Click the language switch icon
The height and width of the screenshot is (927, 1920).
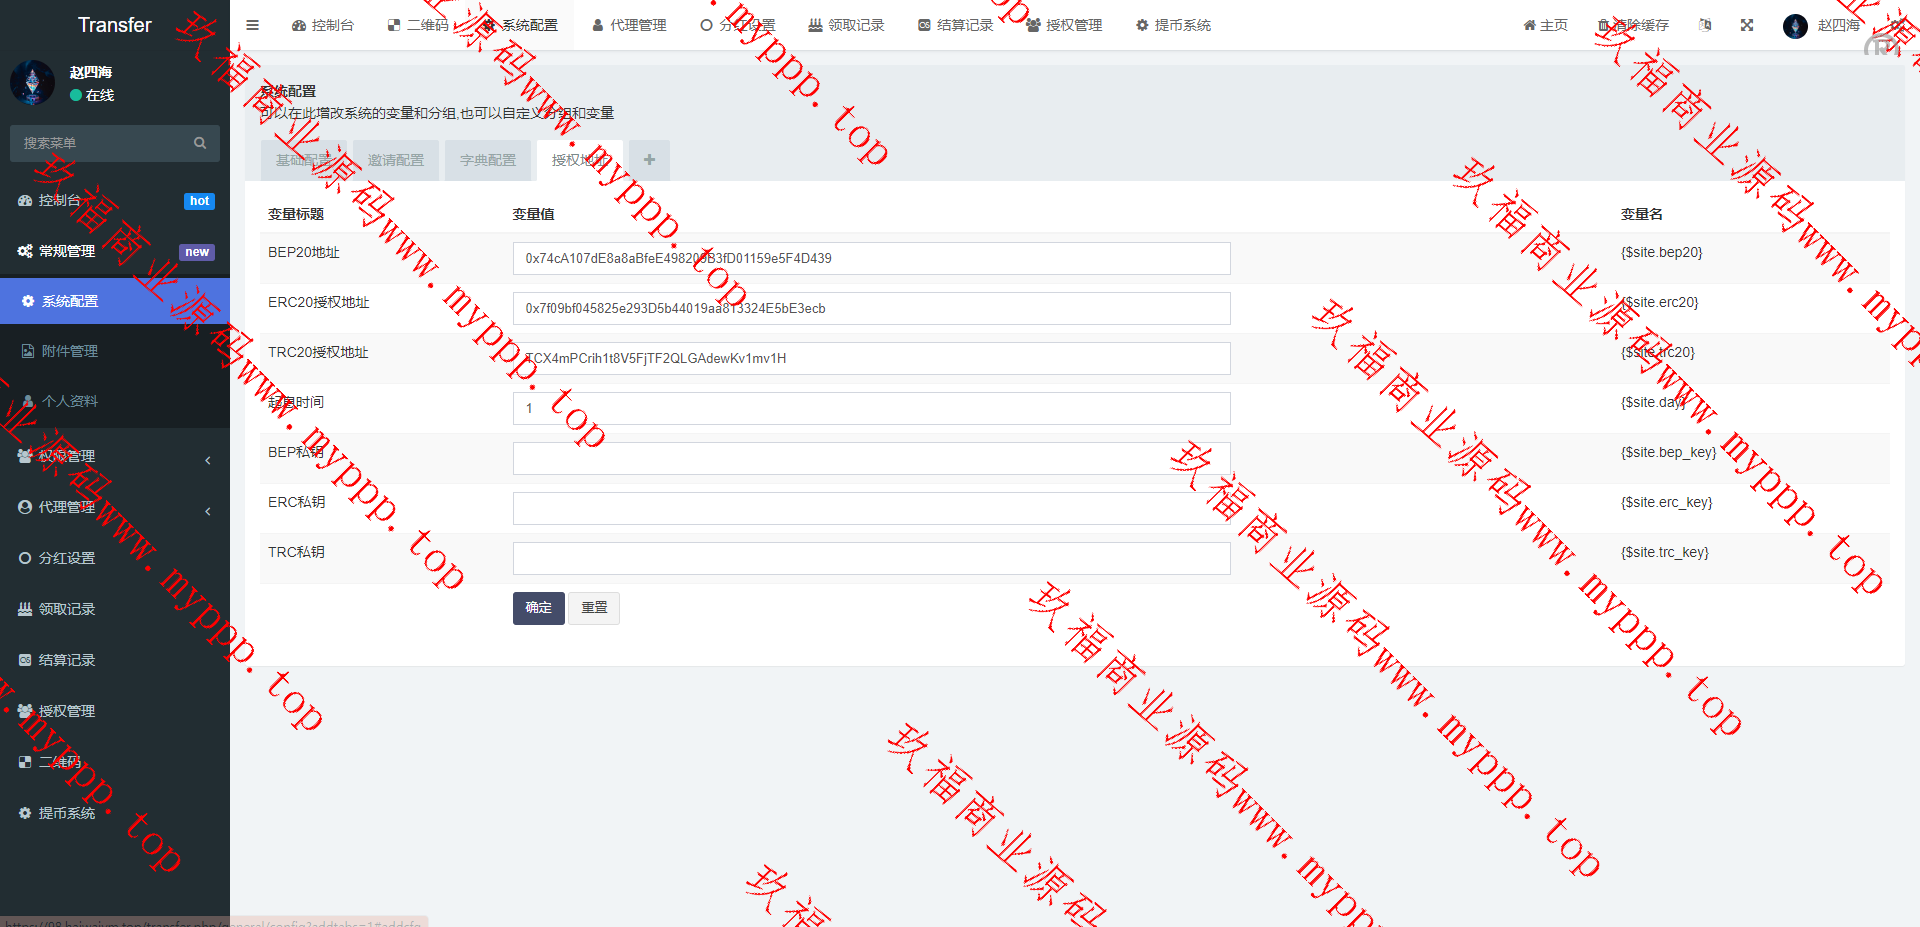1705,25
